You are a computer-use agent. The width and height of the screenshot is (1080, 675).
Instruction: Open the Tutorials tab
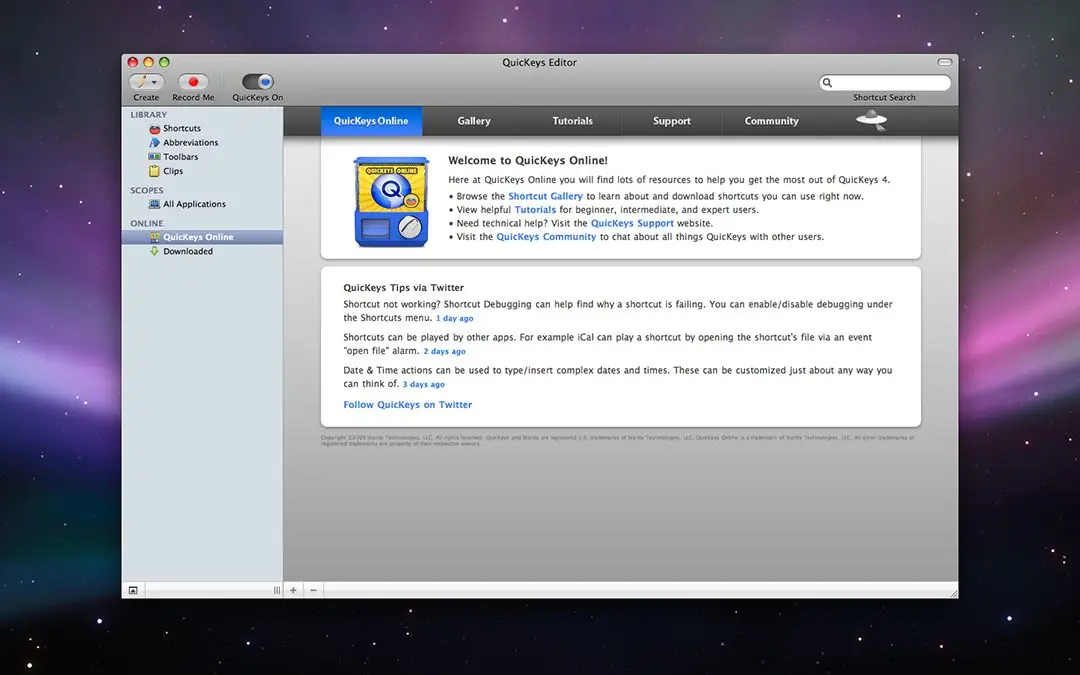tap(572, 121)
